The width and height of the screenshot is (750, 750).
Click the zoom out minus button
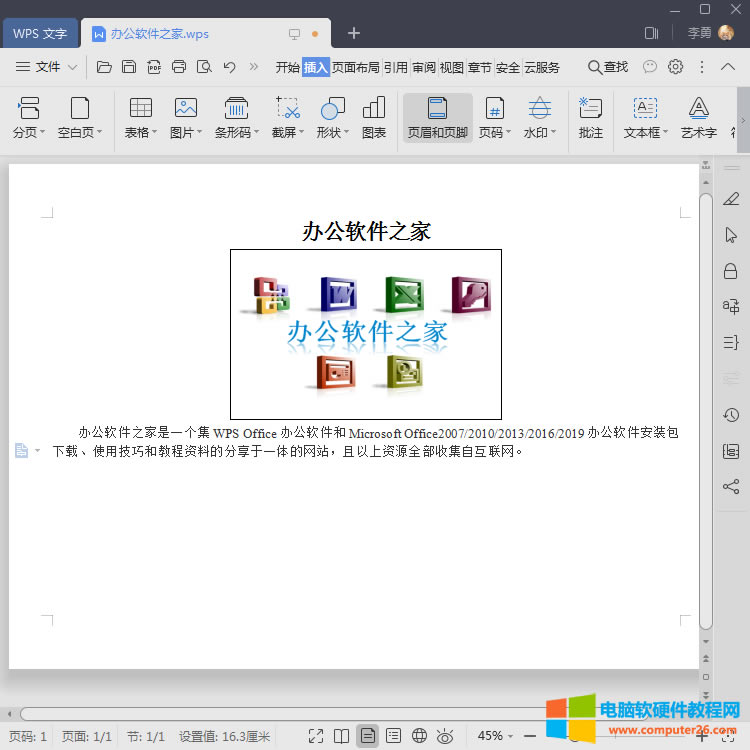[530, 736]
